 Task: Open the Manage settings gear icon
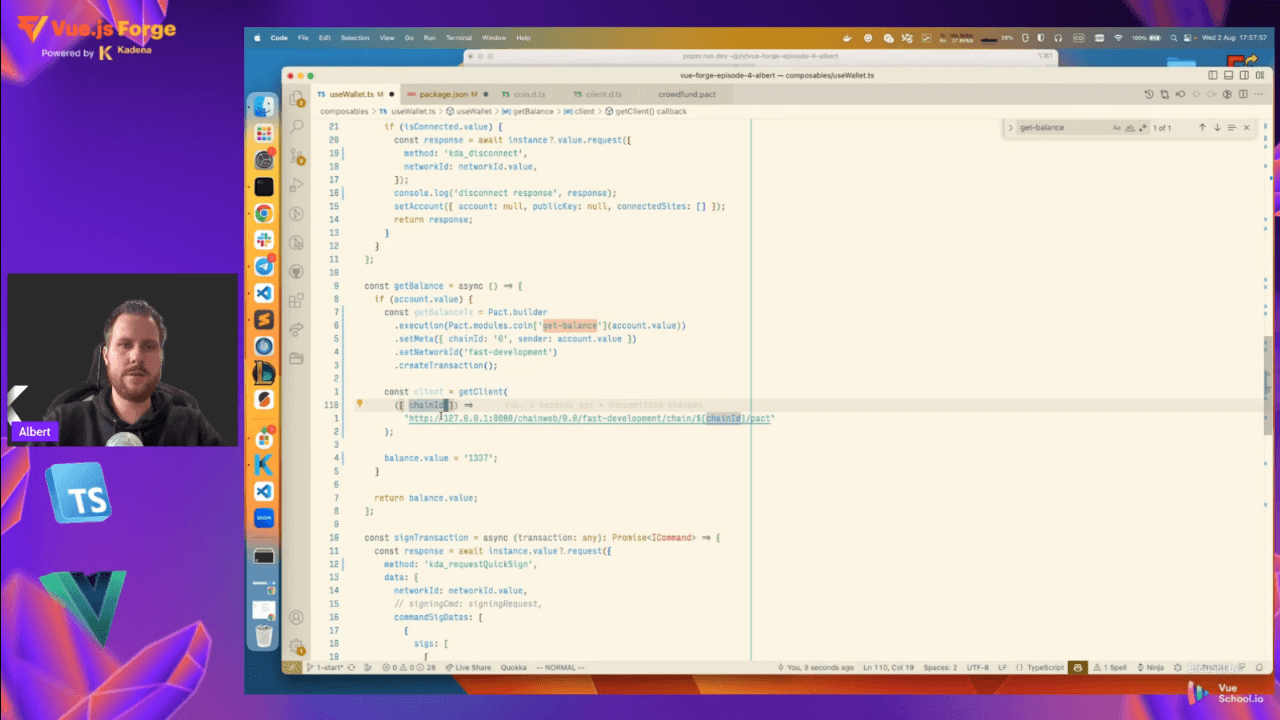[296, 647]
